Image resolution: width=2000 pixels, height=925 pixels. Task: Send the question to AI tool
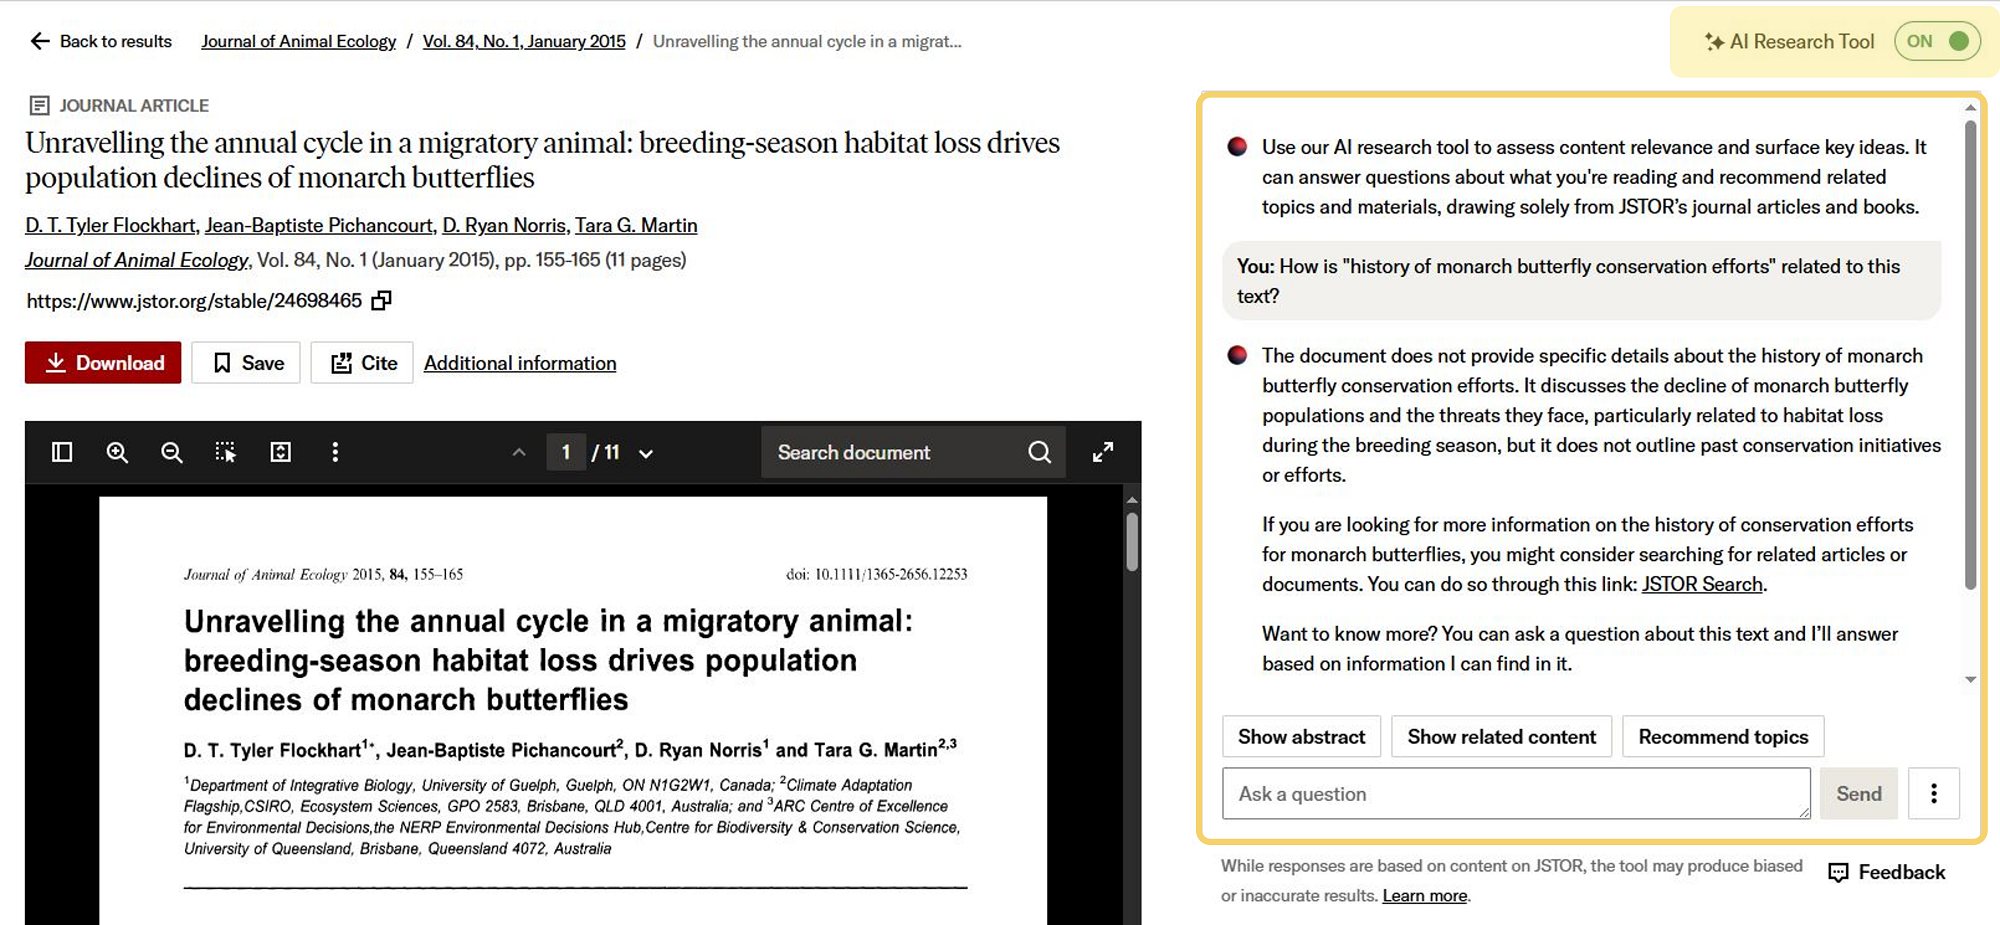click(1858, 793)
